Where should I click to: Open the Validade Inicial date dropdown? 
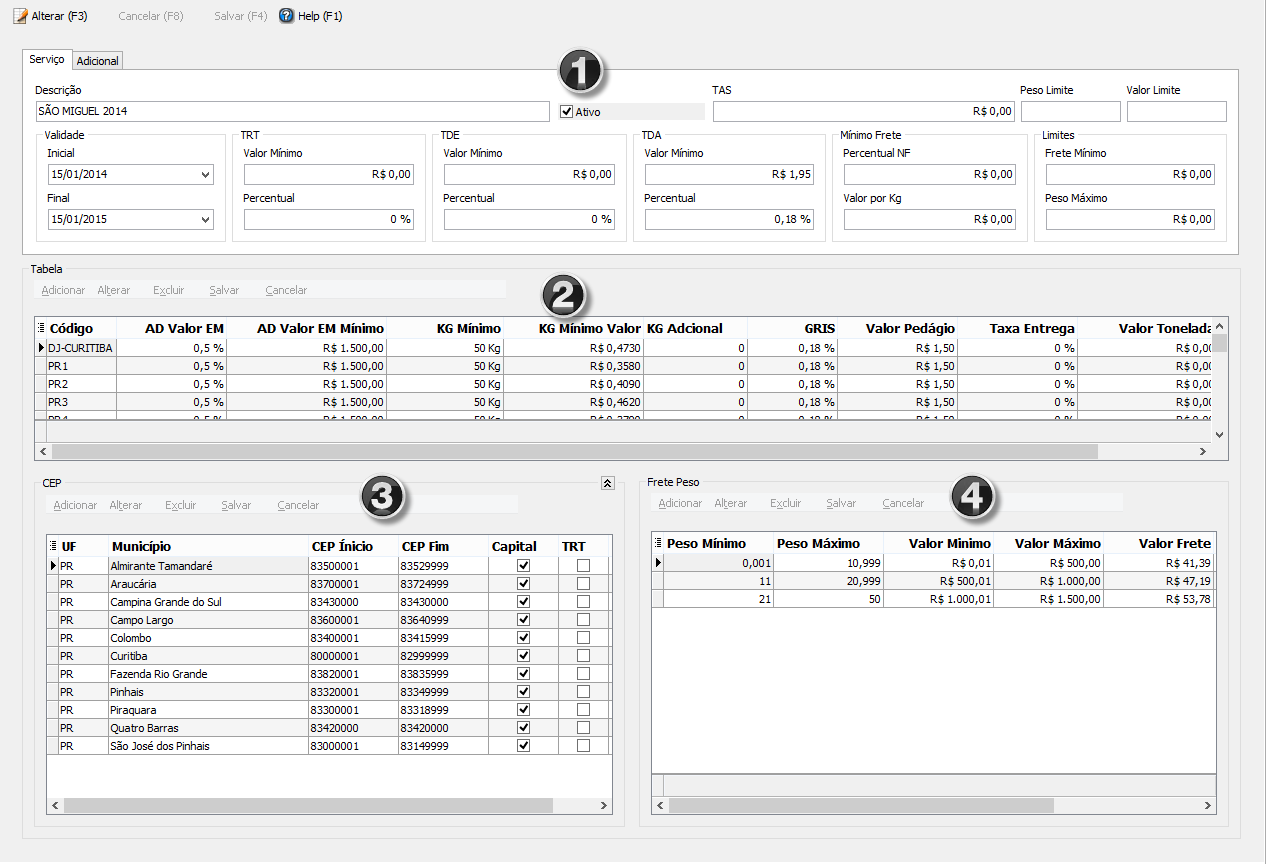pos(206,175)
